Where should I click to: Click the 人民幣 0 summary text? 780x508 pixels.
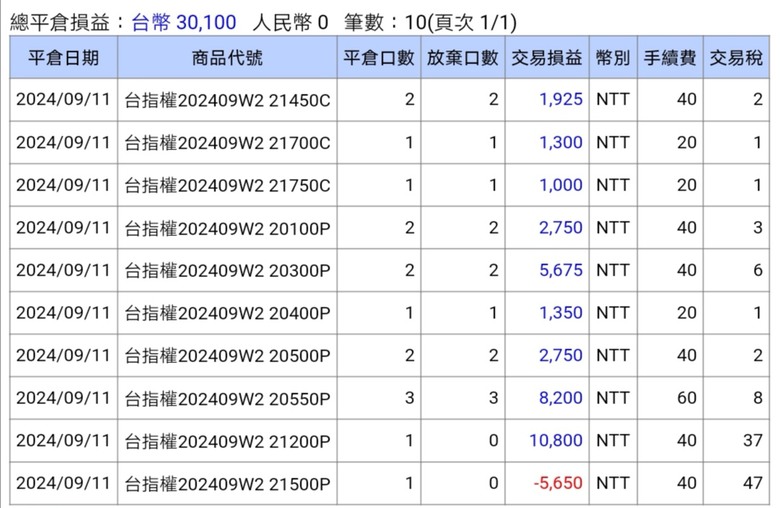pyautogui.click(x=291, y=22)
